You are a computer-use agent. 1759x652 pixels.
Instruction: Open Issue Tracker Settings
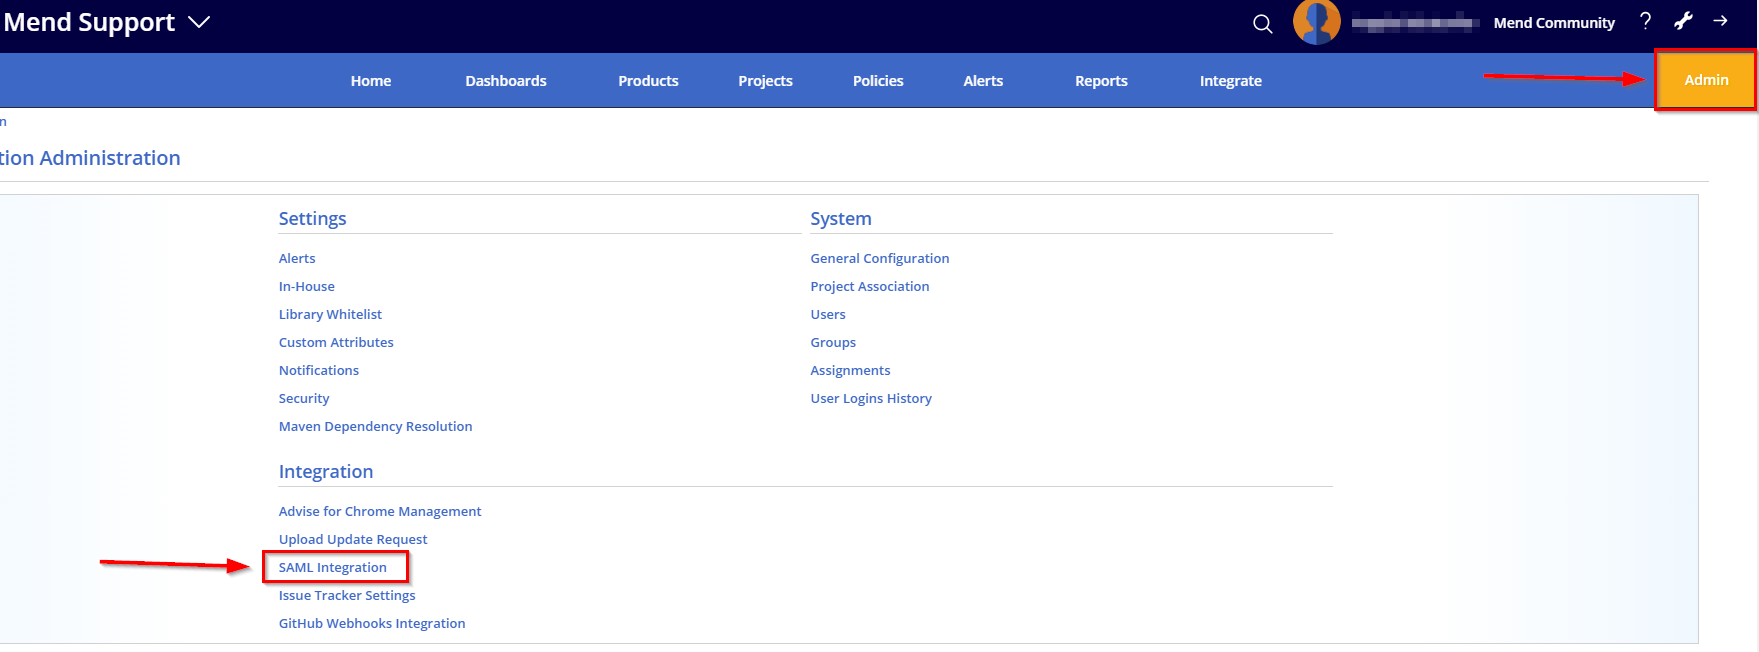[x=346, y=595]
